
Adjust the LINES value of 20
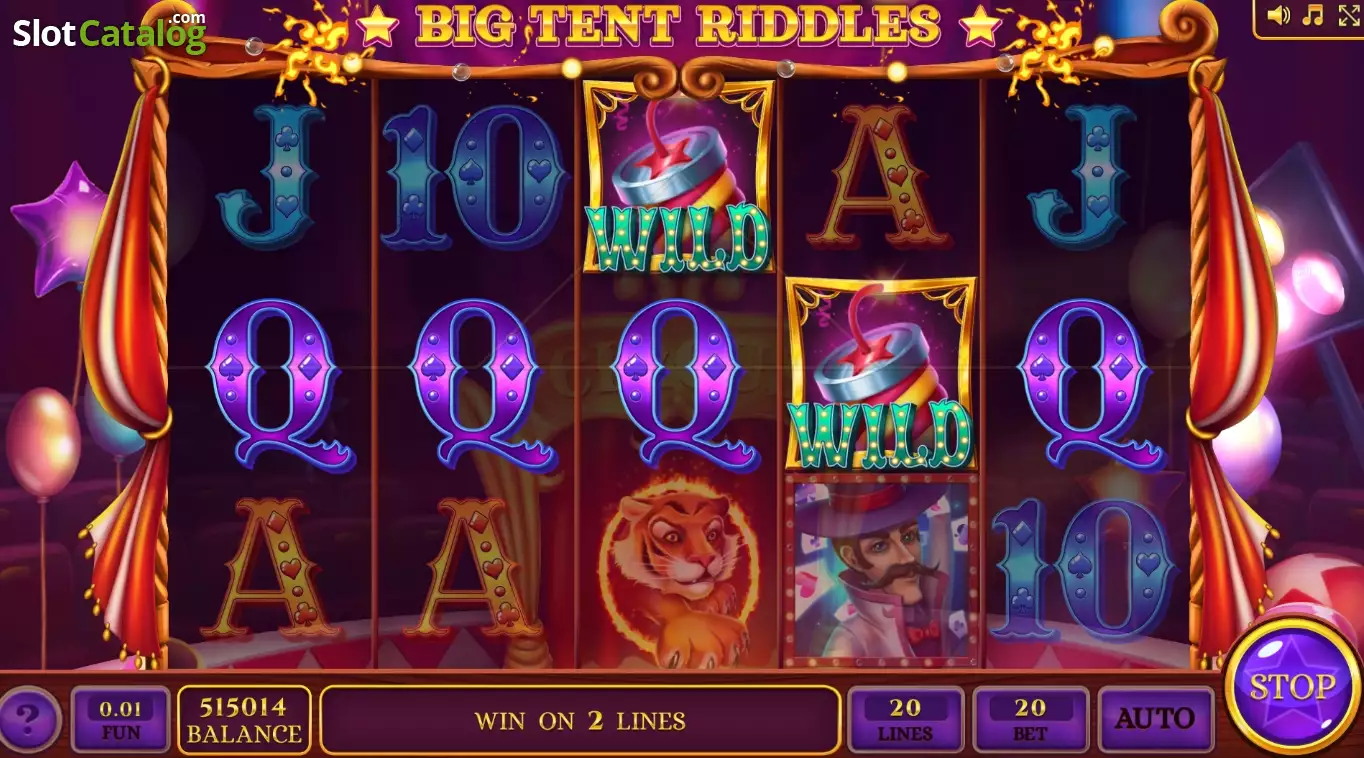[905, 718]
